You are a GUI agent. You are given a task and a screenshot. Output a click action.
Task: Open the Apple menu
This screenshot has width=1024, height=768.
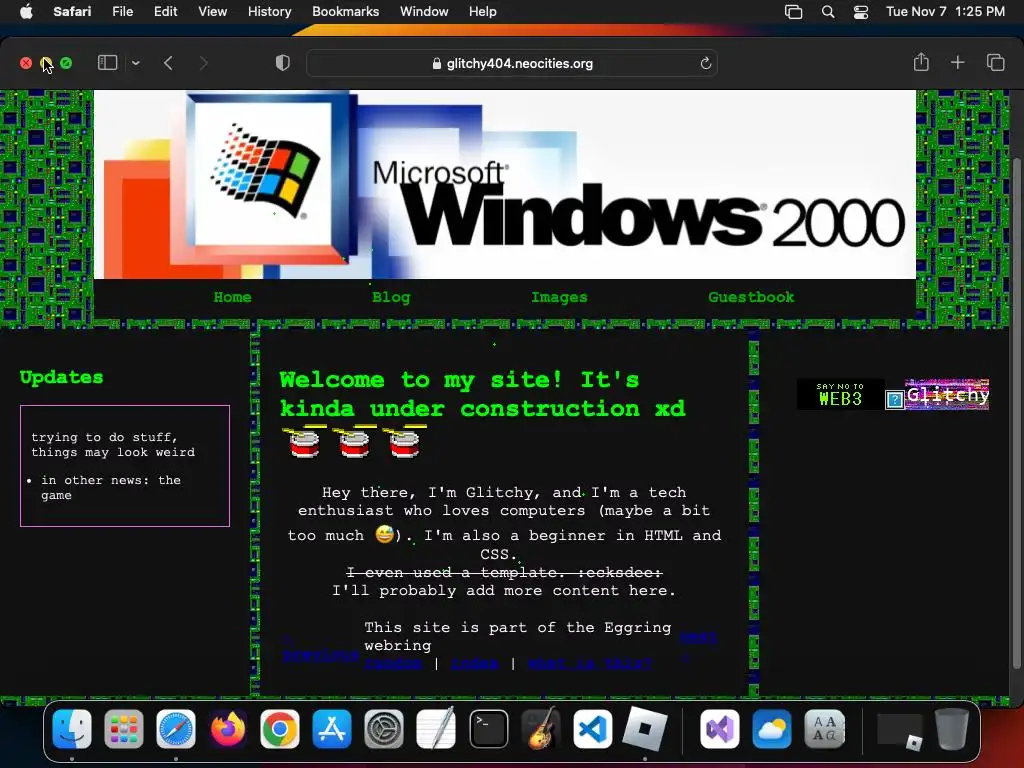click(26, 11)
